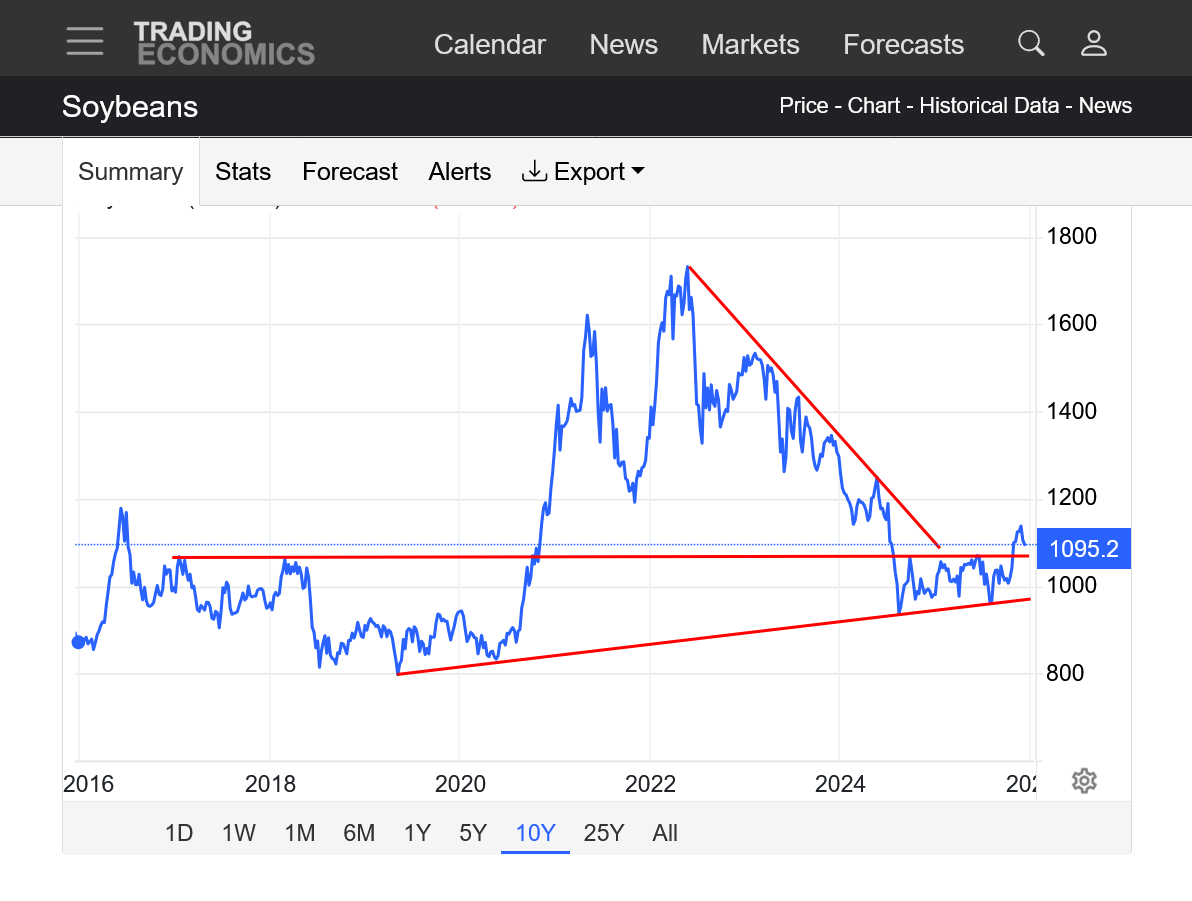Click the blue start point marker on chart
1192x901 pixels.
pos(78,642)
